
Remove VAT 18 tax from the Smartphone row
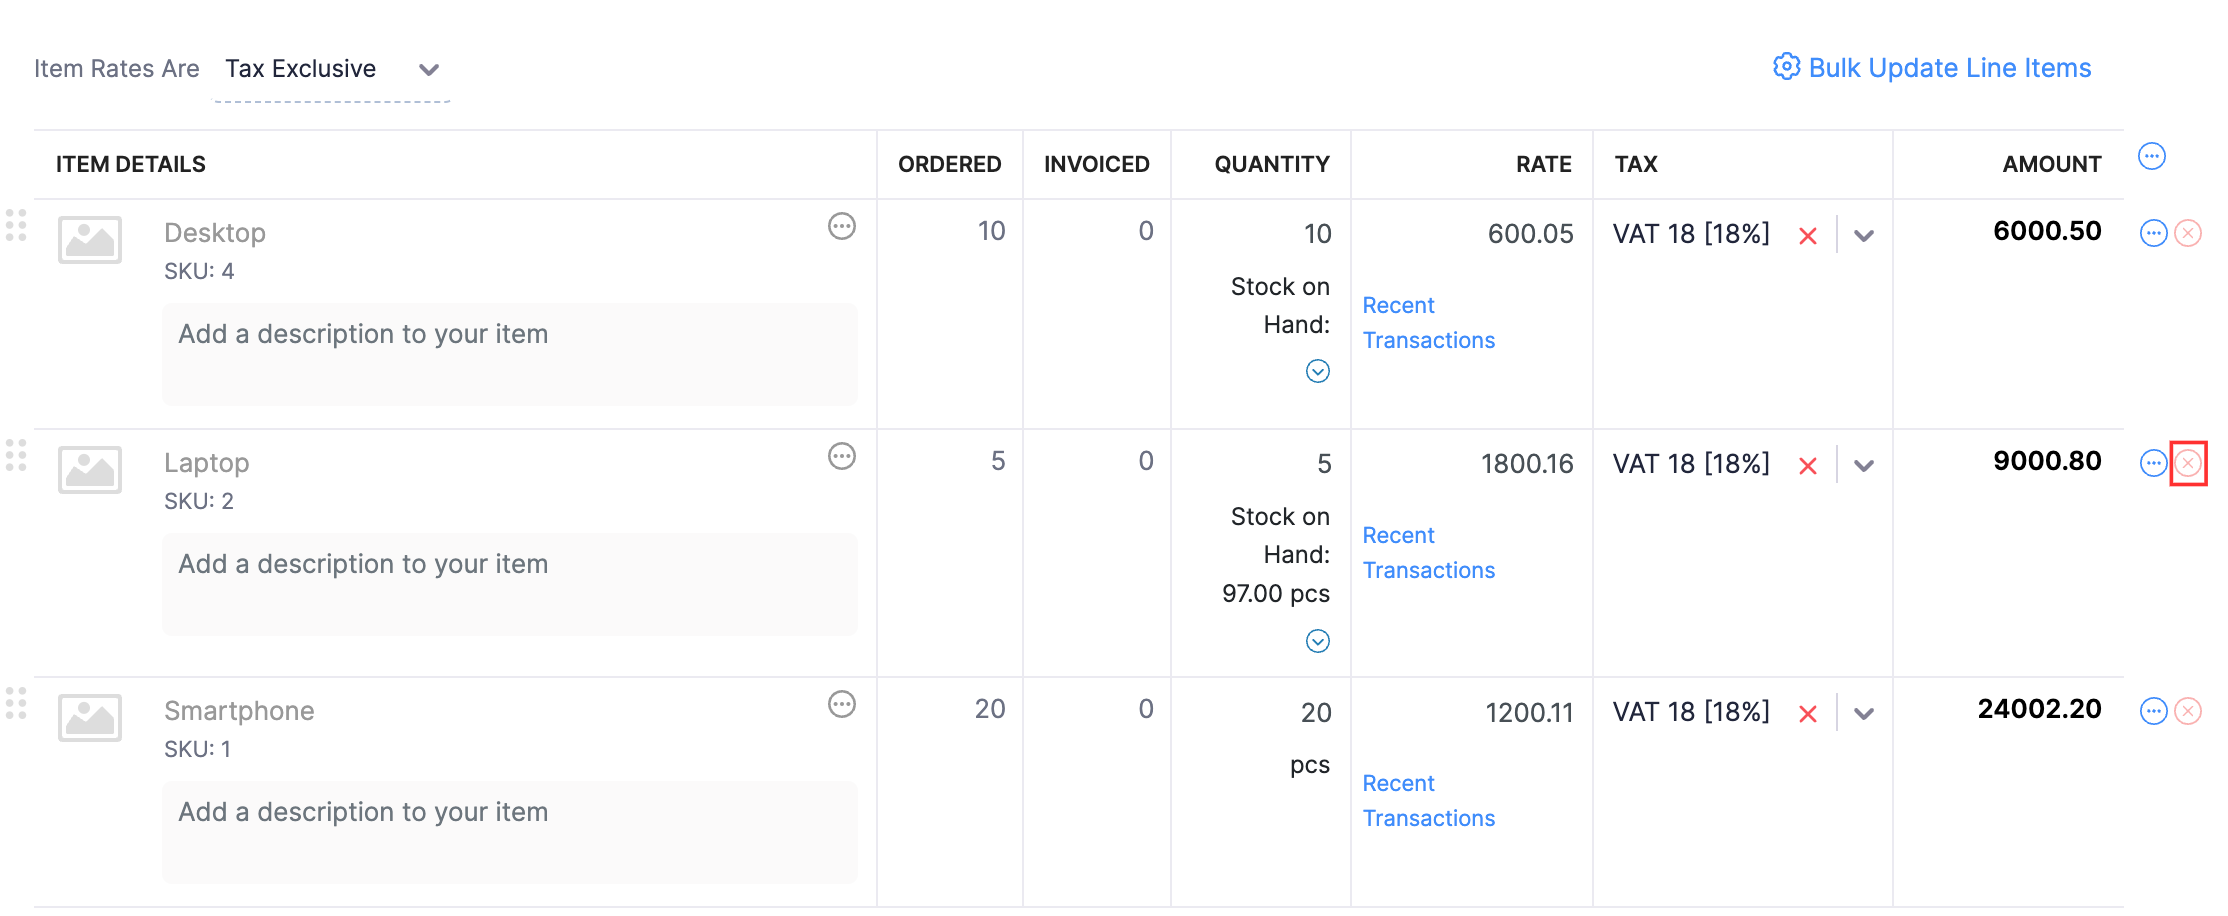click(1808, 713)
